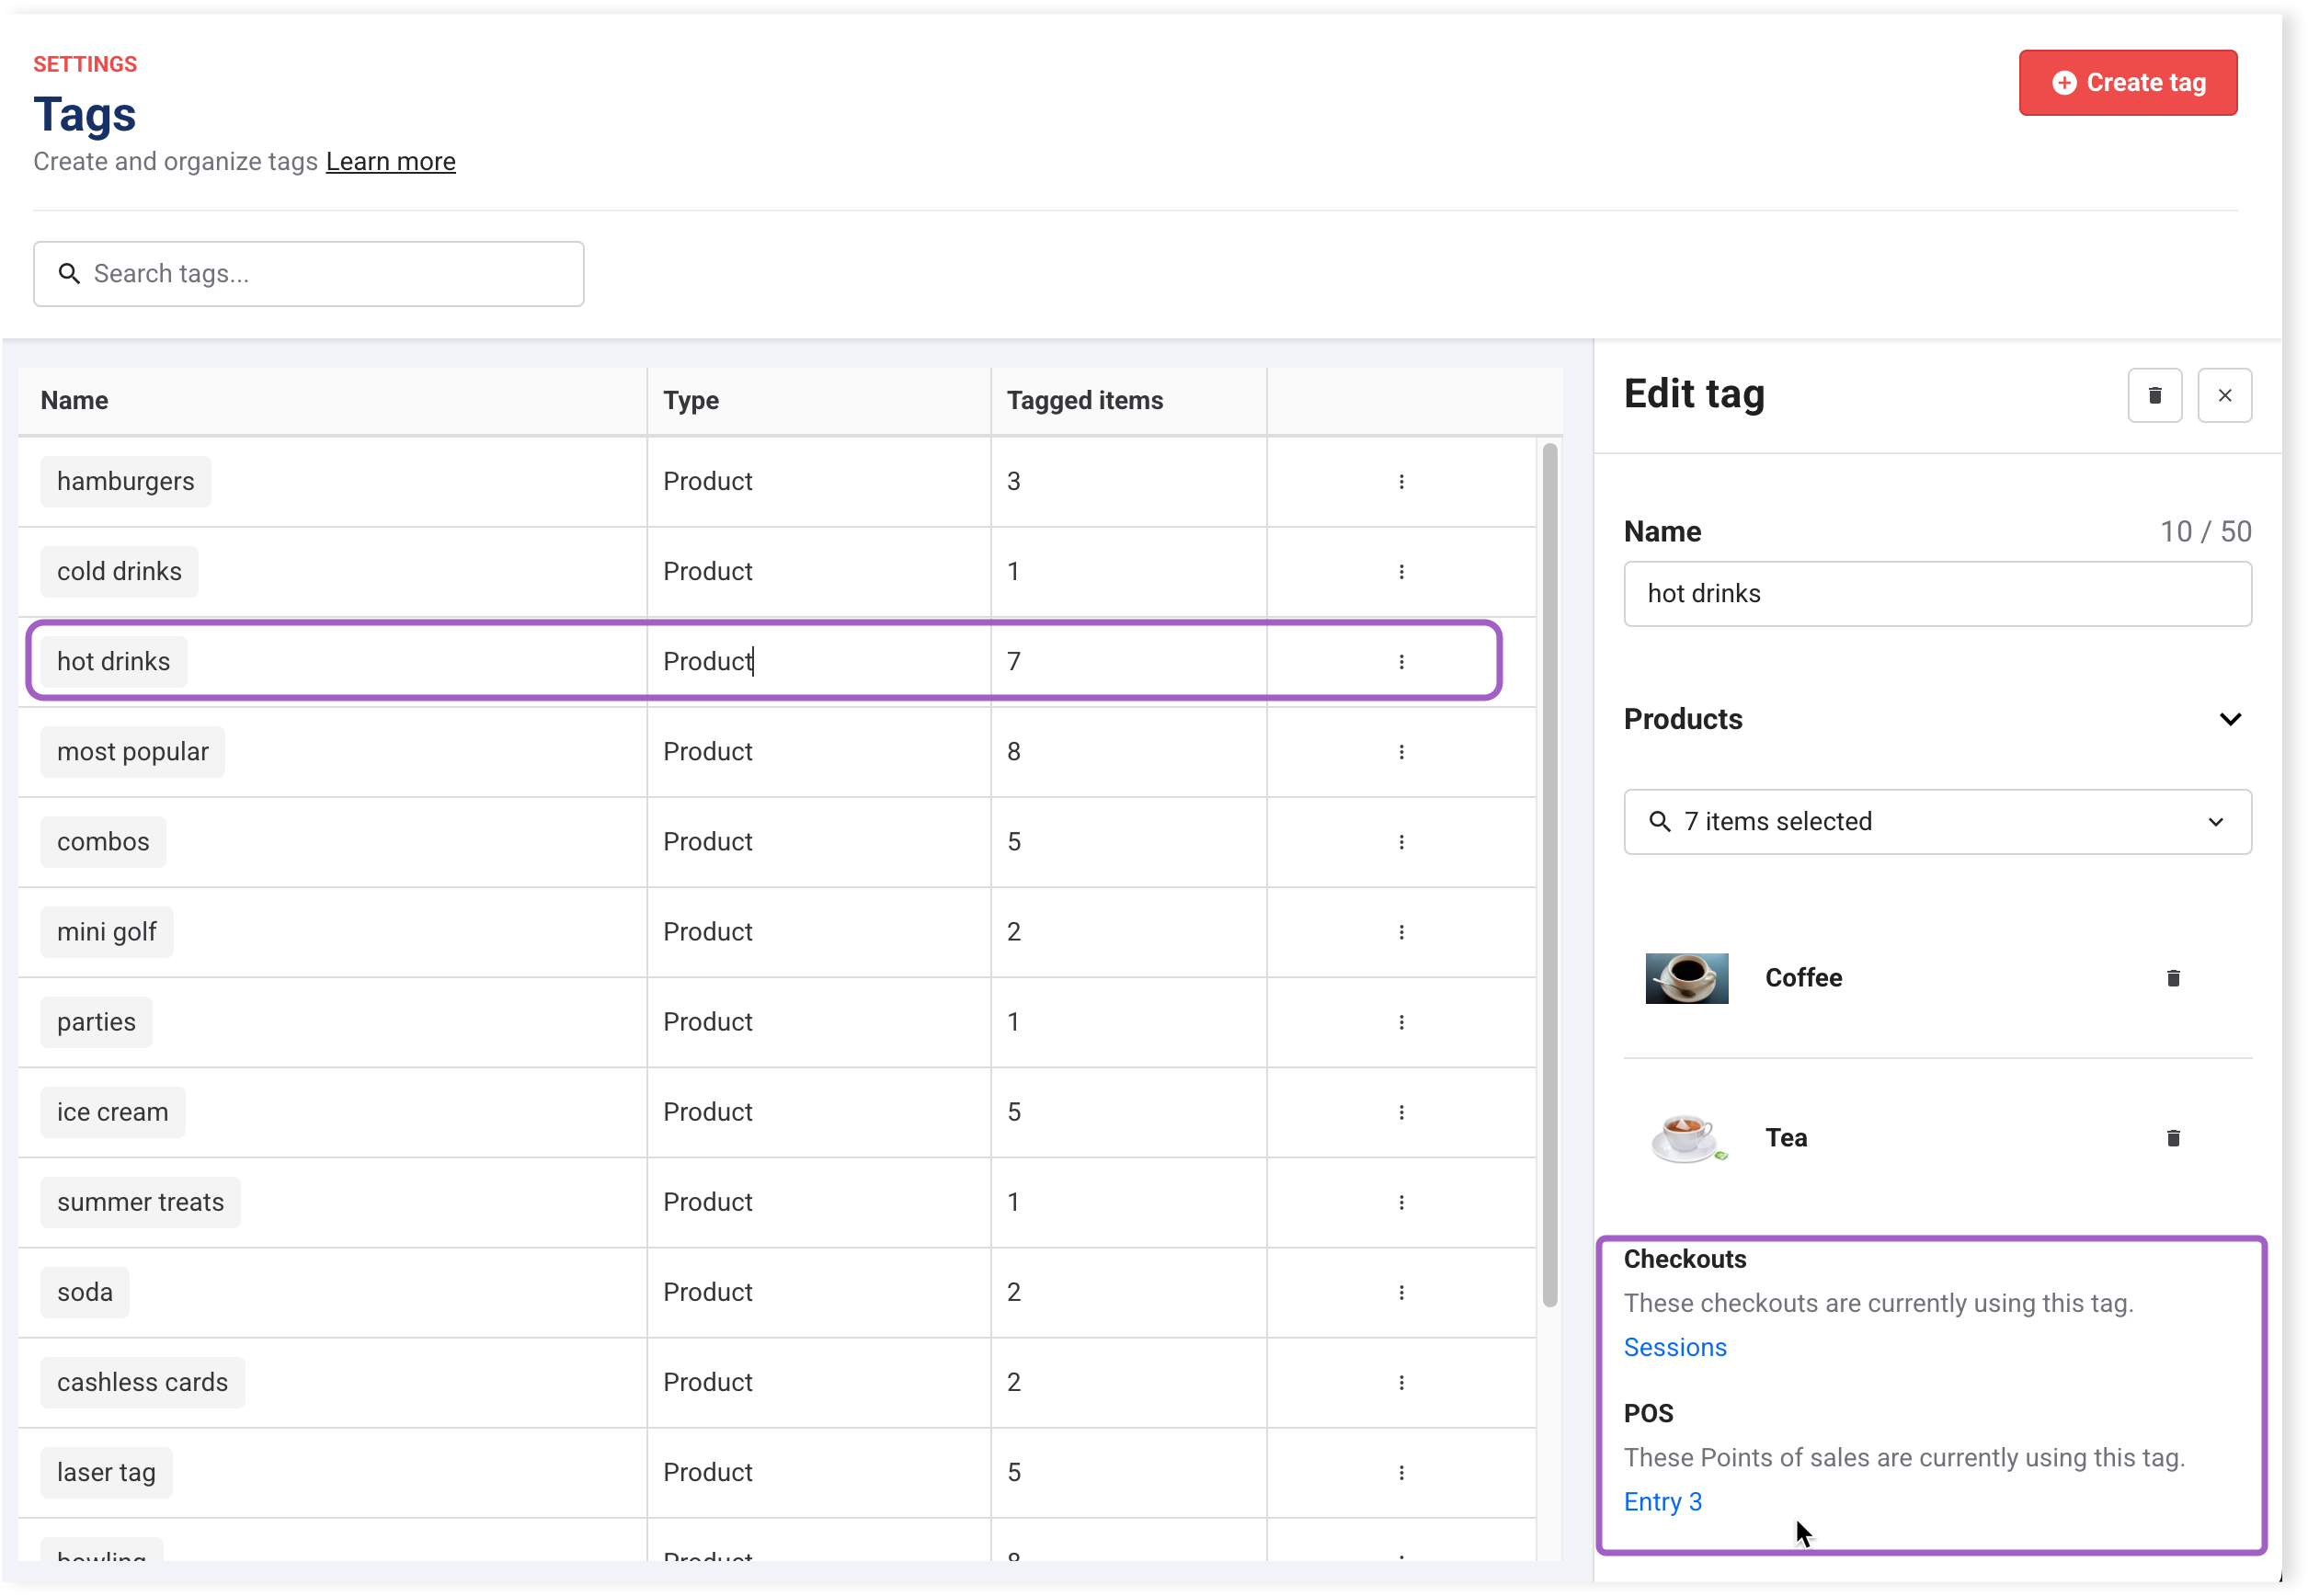Click the tags table vertical scrollbar

point(1549,874)
